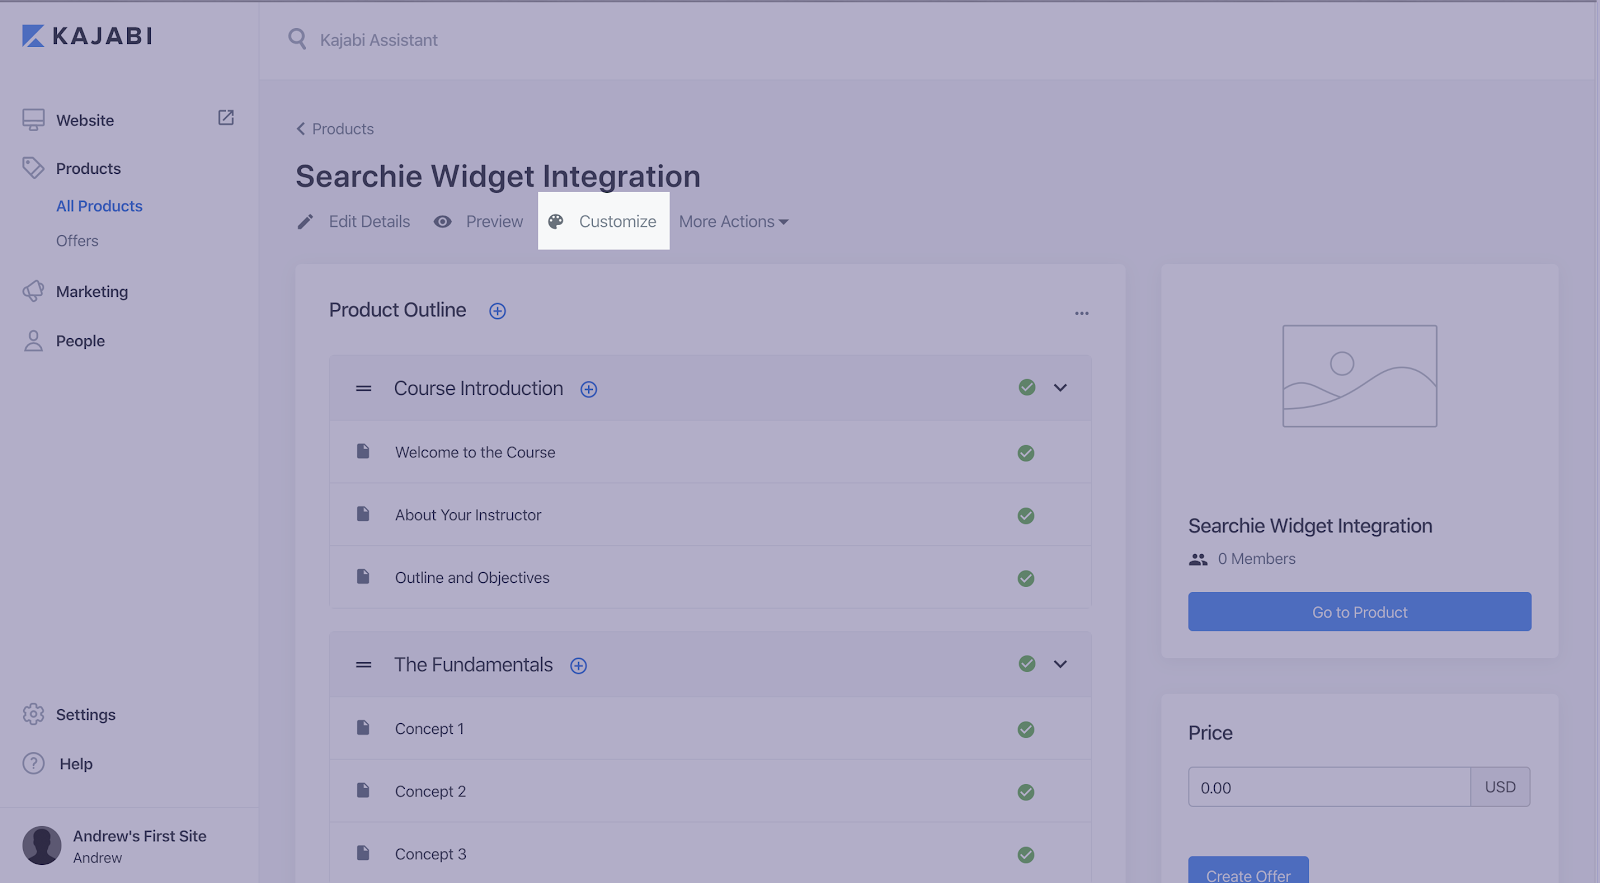Screen dimensions: 1600x883
Task: Open the More Actions dropdown
Action: (x=734, y=222)
